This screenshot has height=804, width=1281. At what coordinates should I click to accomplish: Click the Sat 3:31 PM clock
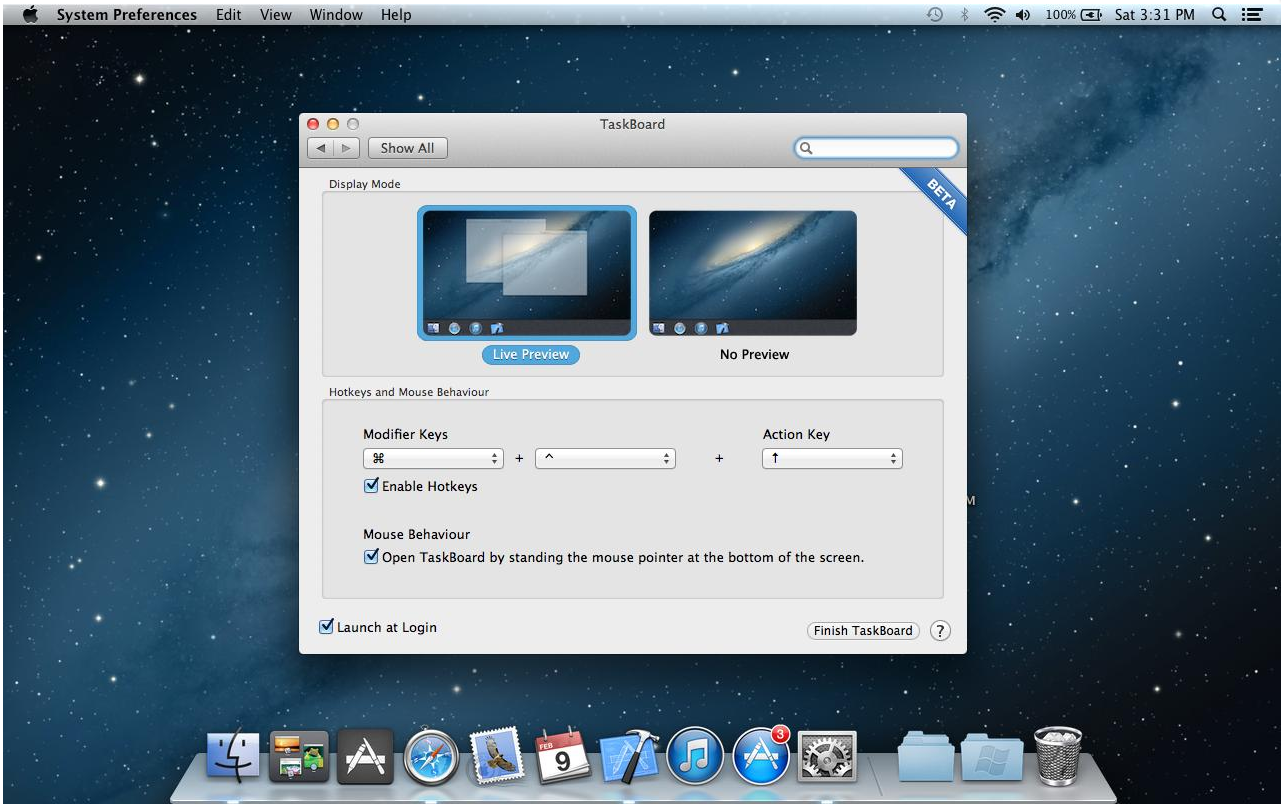(x=1155, y=14)
